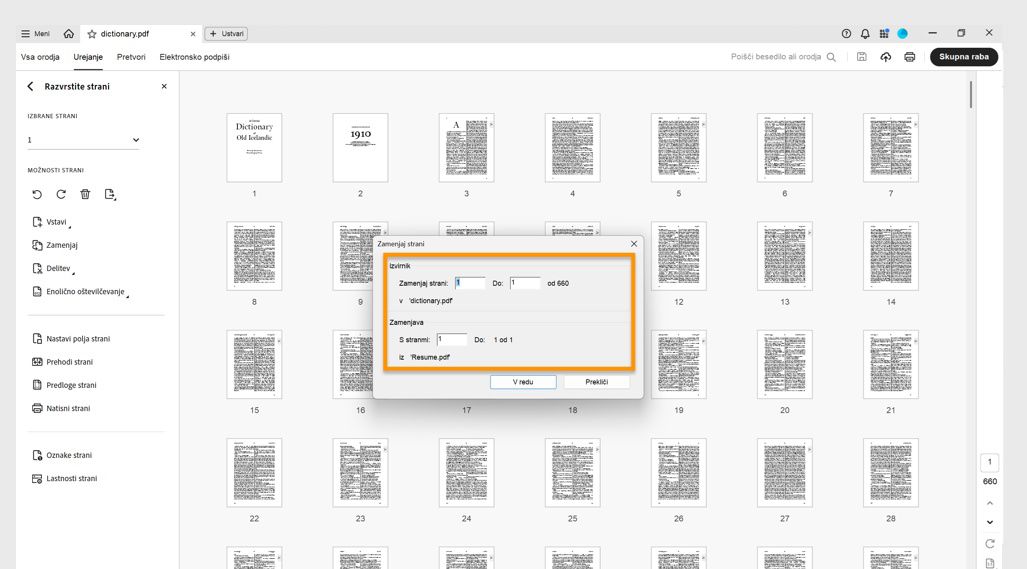Select page 28 thumbnail

tap(891, 473)
